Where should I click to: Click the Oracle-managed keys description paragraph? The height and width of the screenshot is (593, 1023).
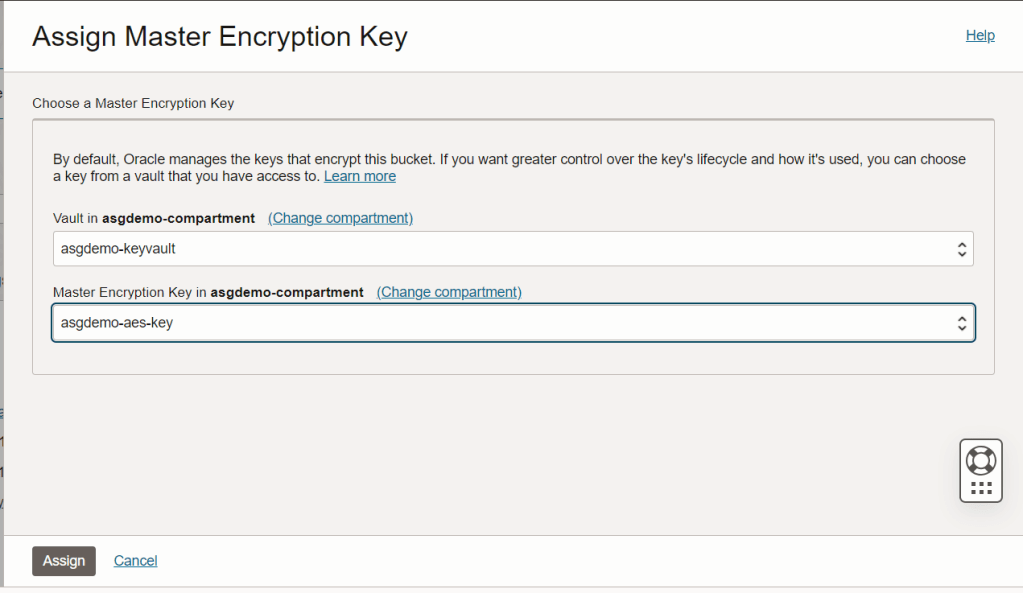[x=500, y=159]
